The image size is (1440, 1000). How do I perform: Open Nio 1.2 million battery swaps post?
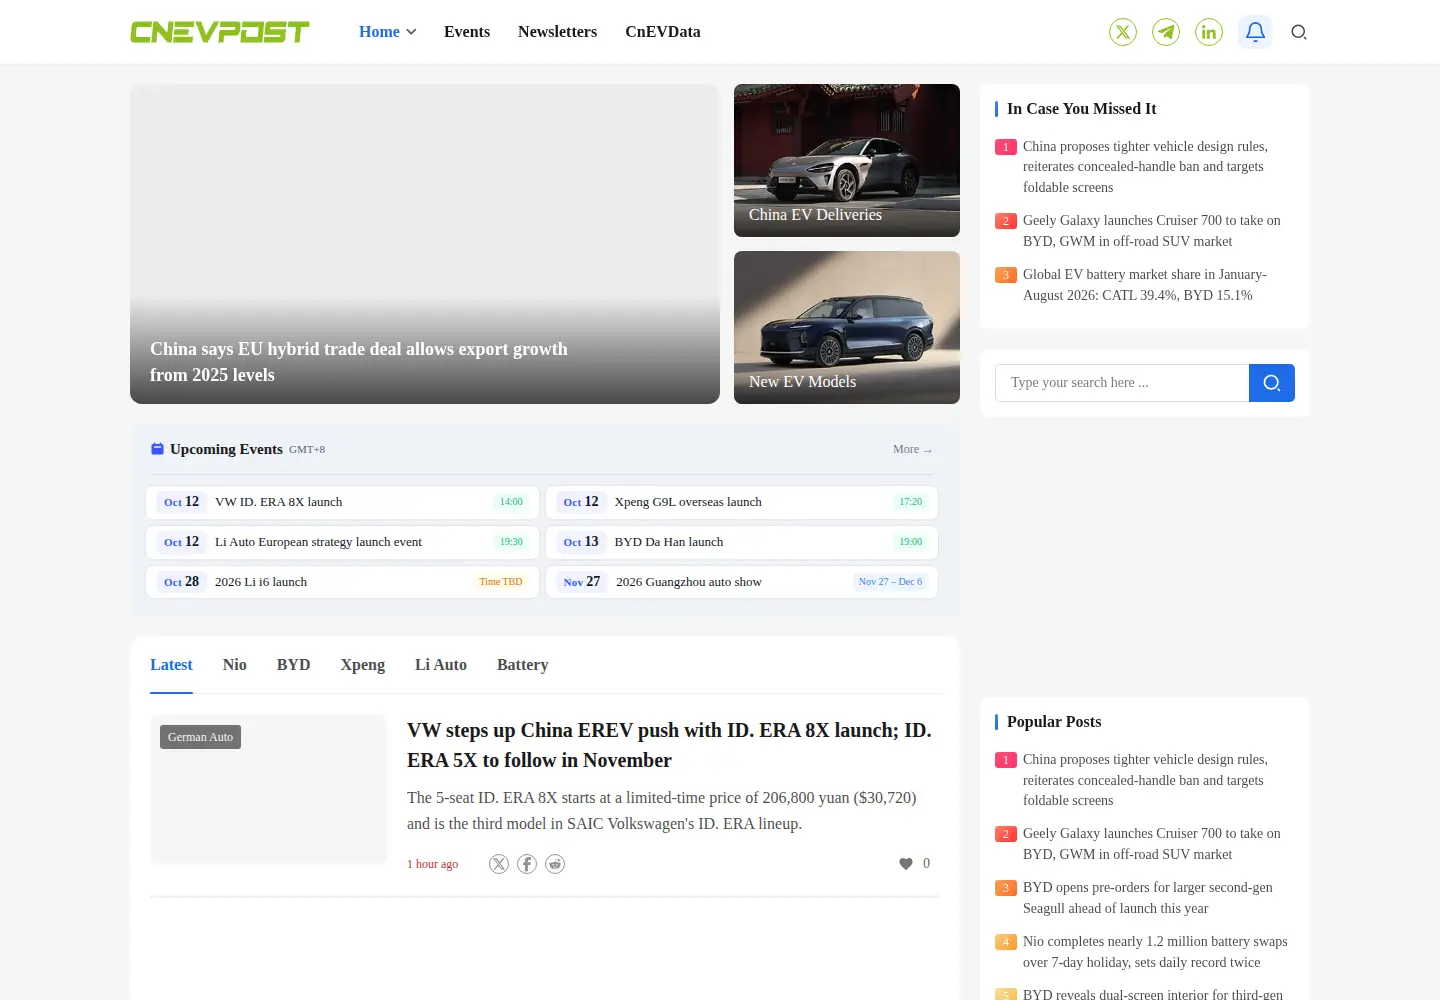coord(1155,952)
